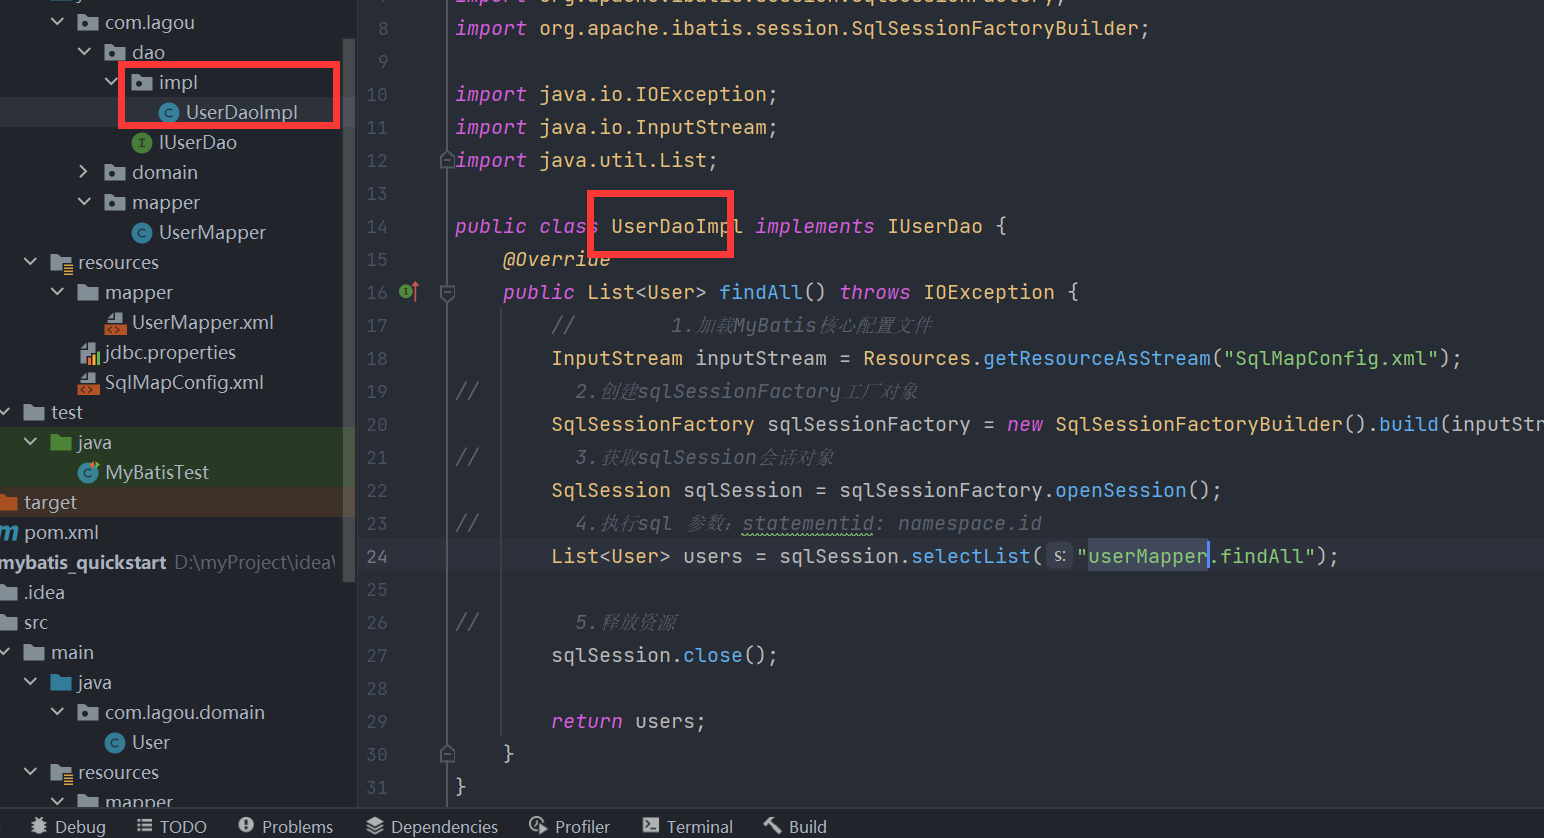Collapse the mapper package under com.lagou
The image size is (1544, 838).
pos(84,202)
